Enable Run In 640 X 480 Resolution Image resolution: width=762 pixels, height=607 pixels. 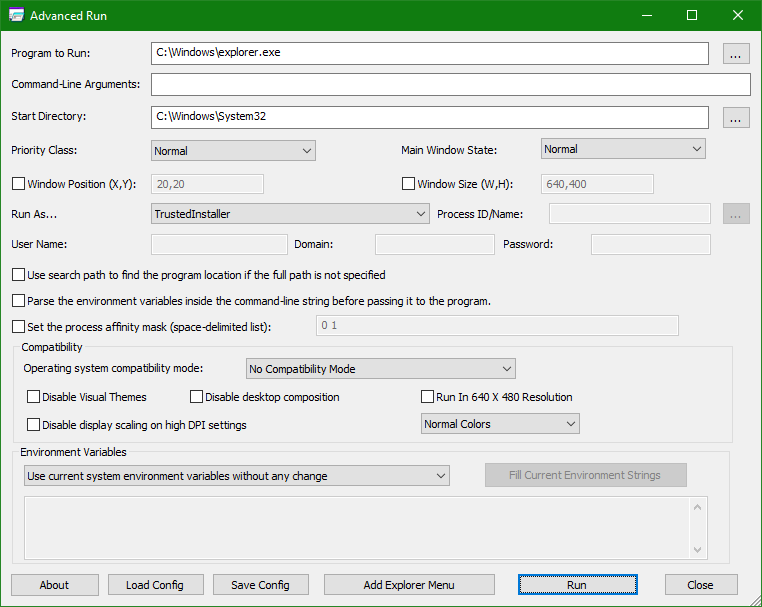[x=427, y=397]
